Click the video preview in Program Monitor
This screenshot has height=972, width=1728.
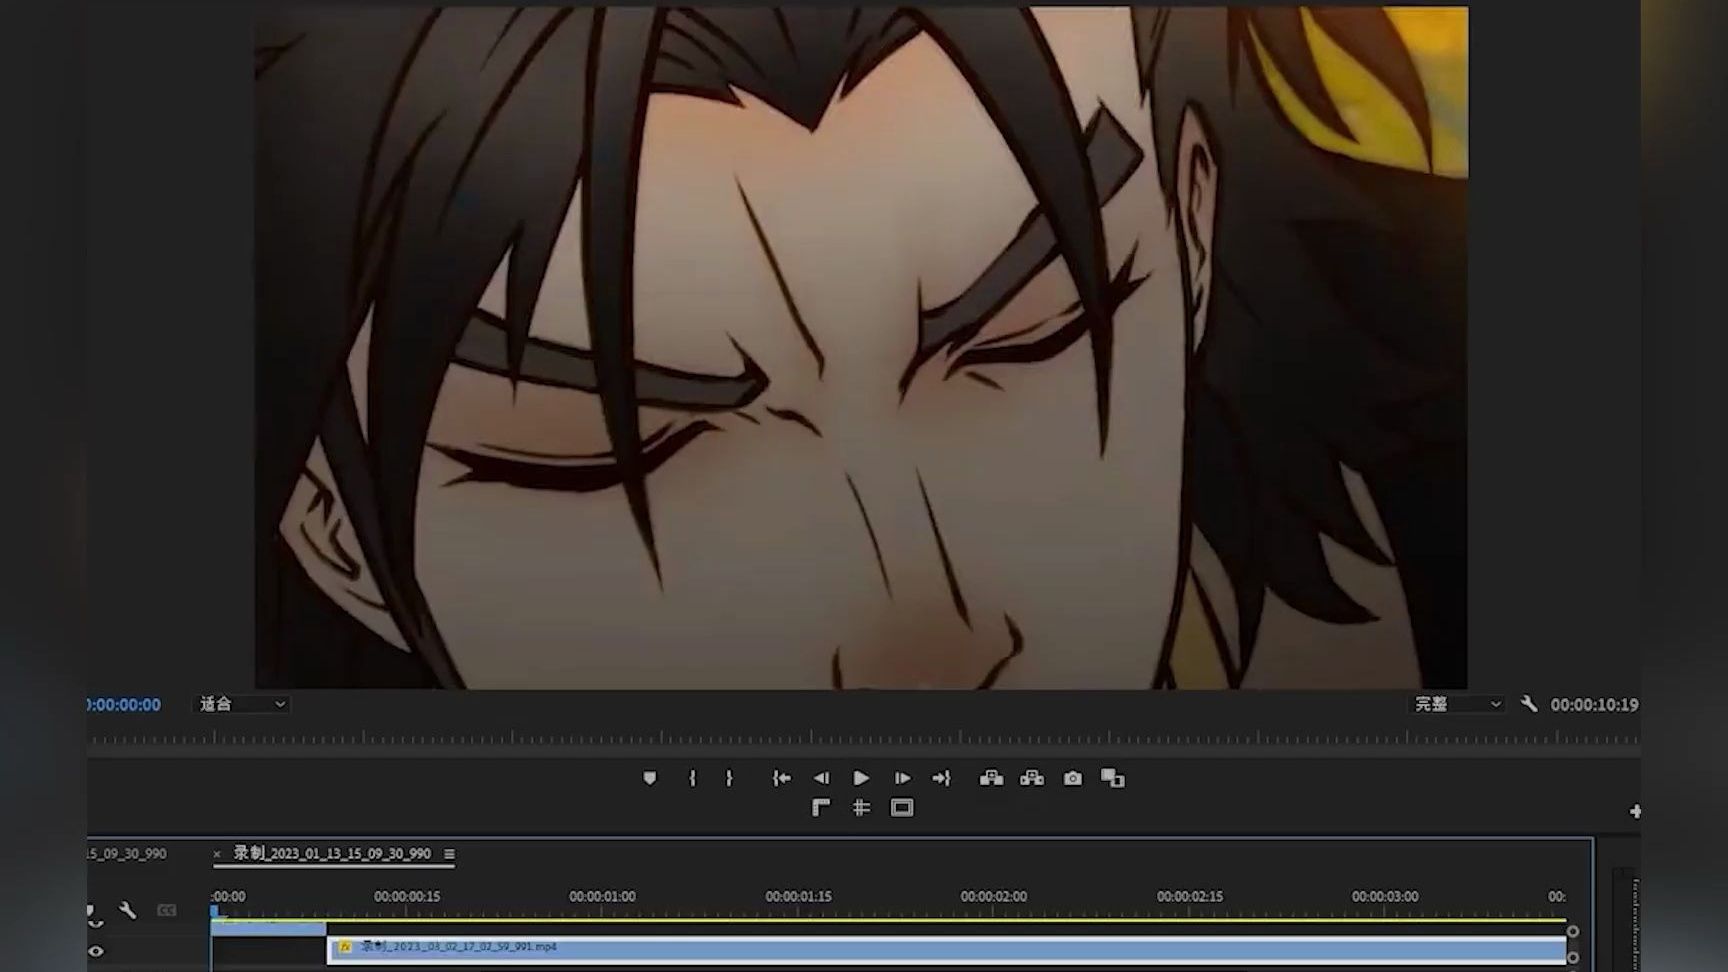point(861,347)
